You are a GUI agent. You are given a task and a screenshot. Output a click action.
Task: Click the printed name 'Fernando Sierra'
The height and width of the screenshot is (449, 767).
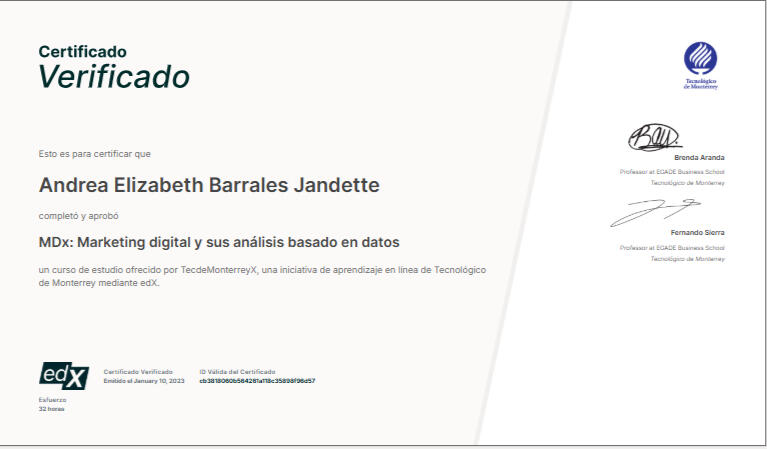[x=697, y=233]
